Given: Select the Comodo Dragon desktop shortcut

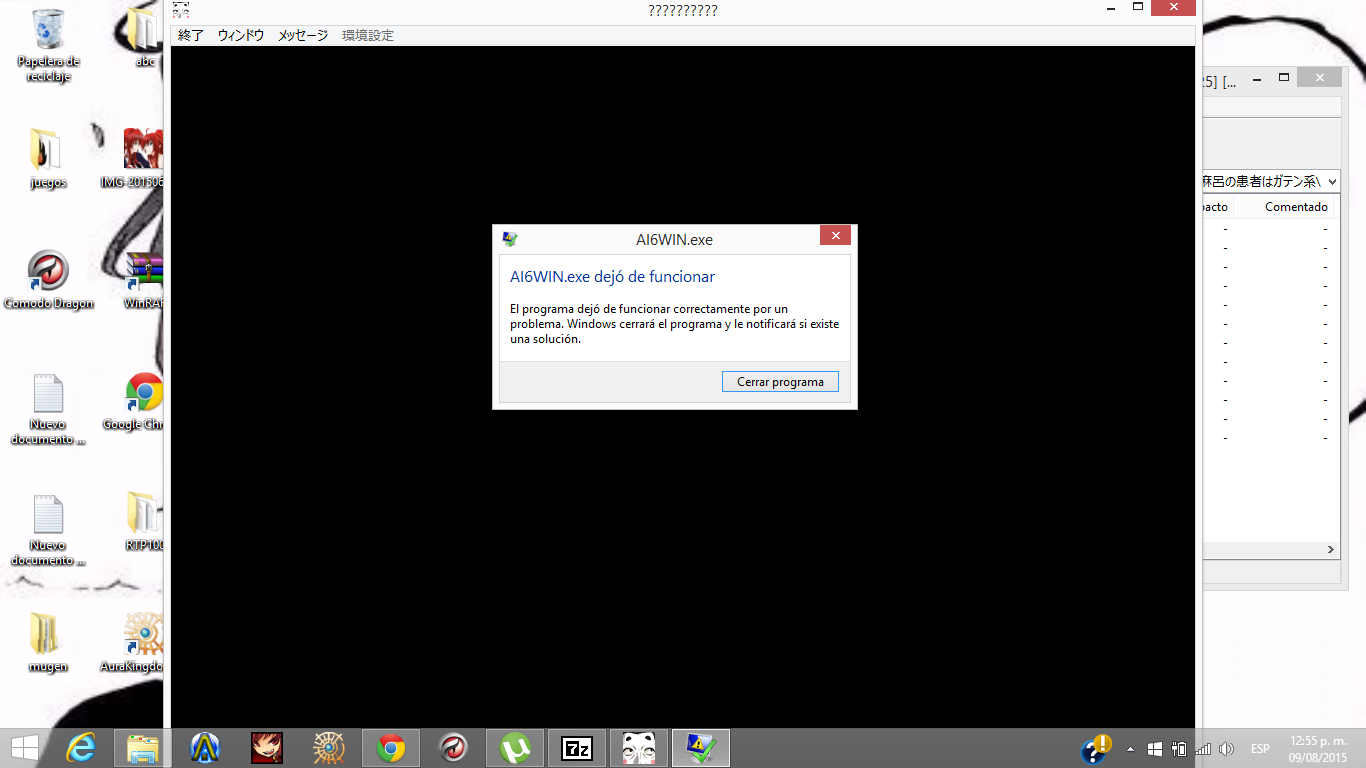Looking at the screenshot, I should (48, 272).
